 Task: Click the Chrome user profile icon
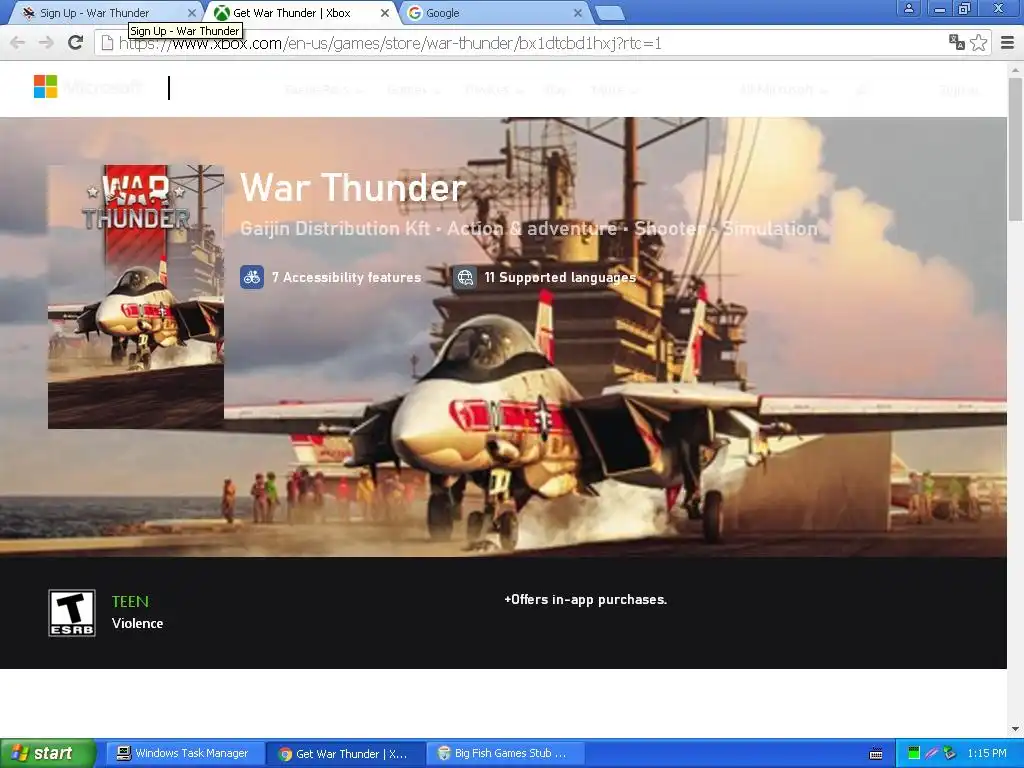tap(908, 8)
